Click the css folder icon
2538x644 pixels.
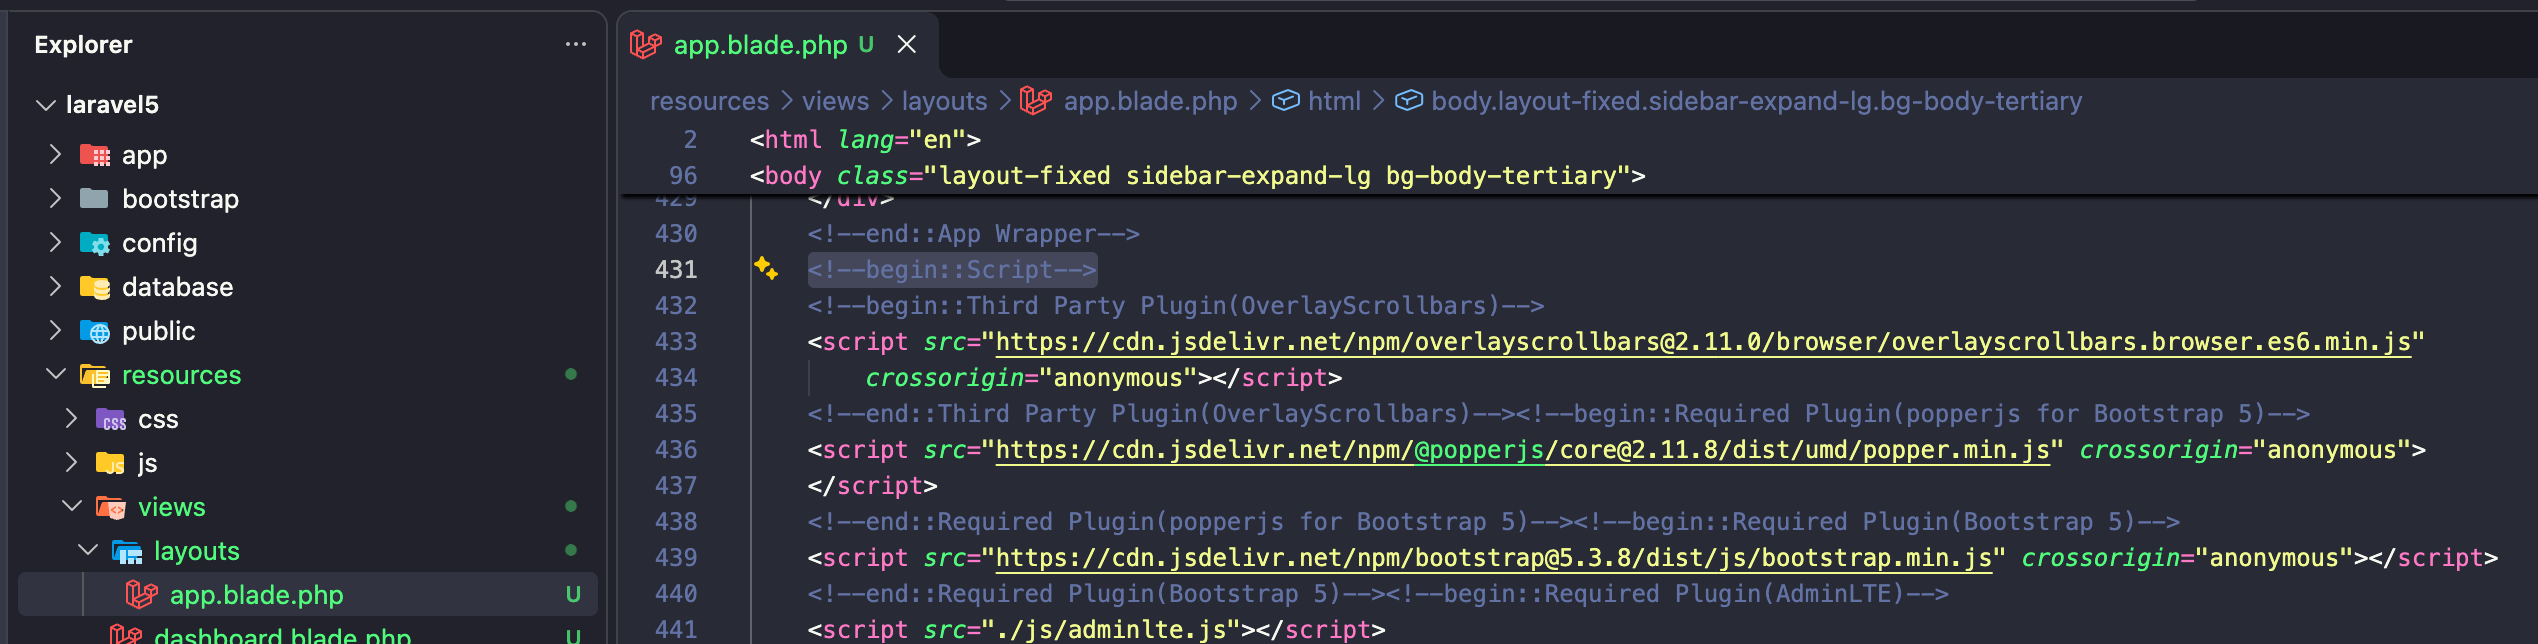111,419
